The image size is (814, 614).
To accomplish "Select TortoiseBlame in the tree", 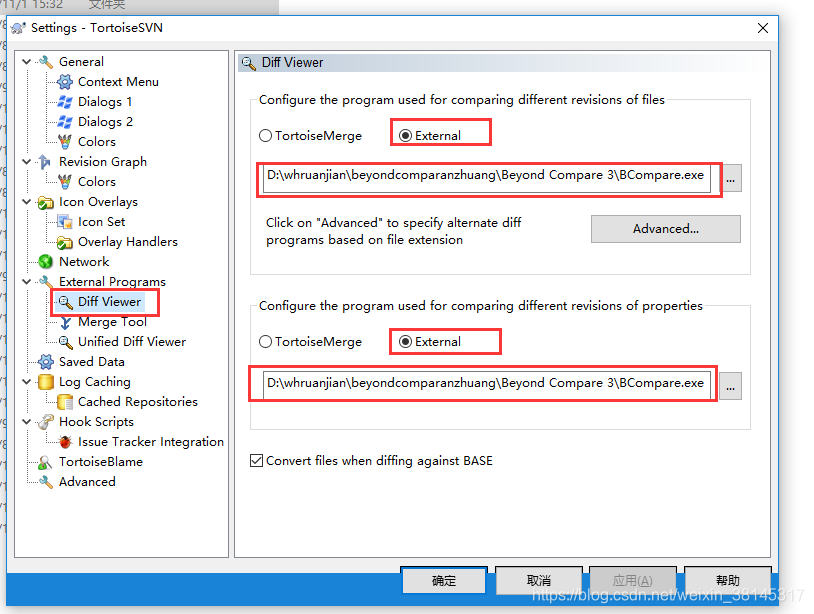I will 101,462.
